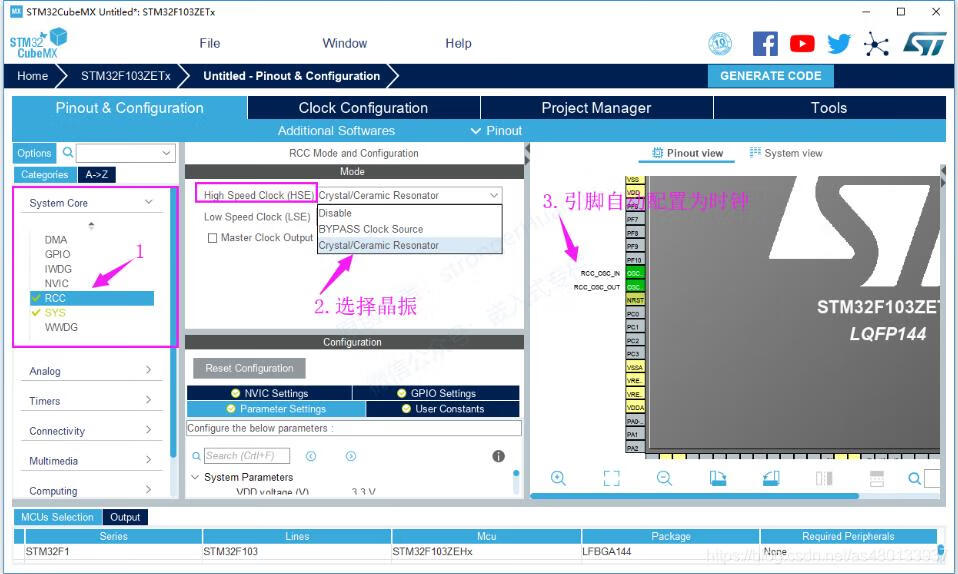Open the Clock Configuration tab

click(363, 108)
